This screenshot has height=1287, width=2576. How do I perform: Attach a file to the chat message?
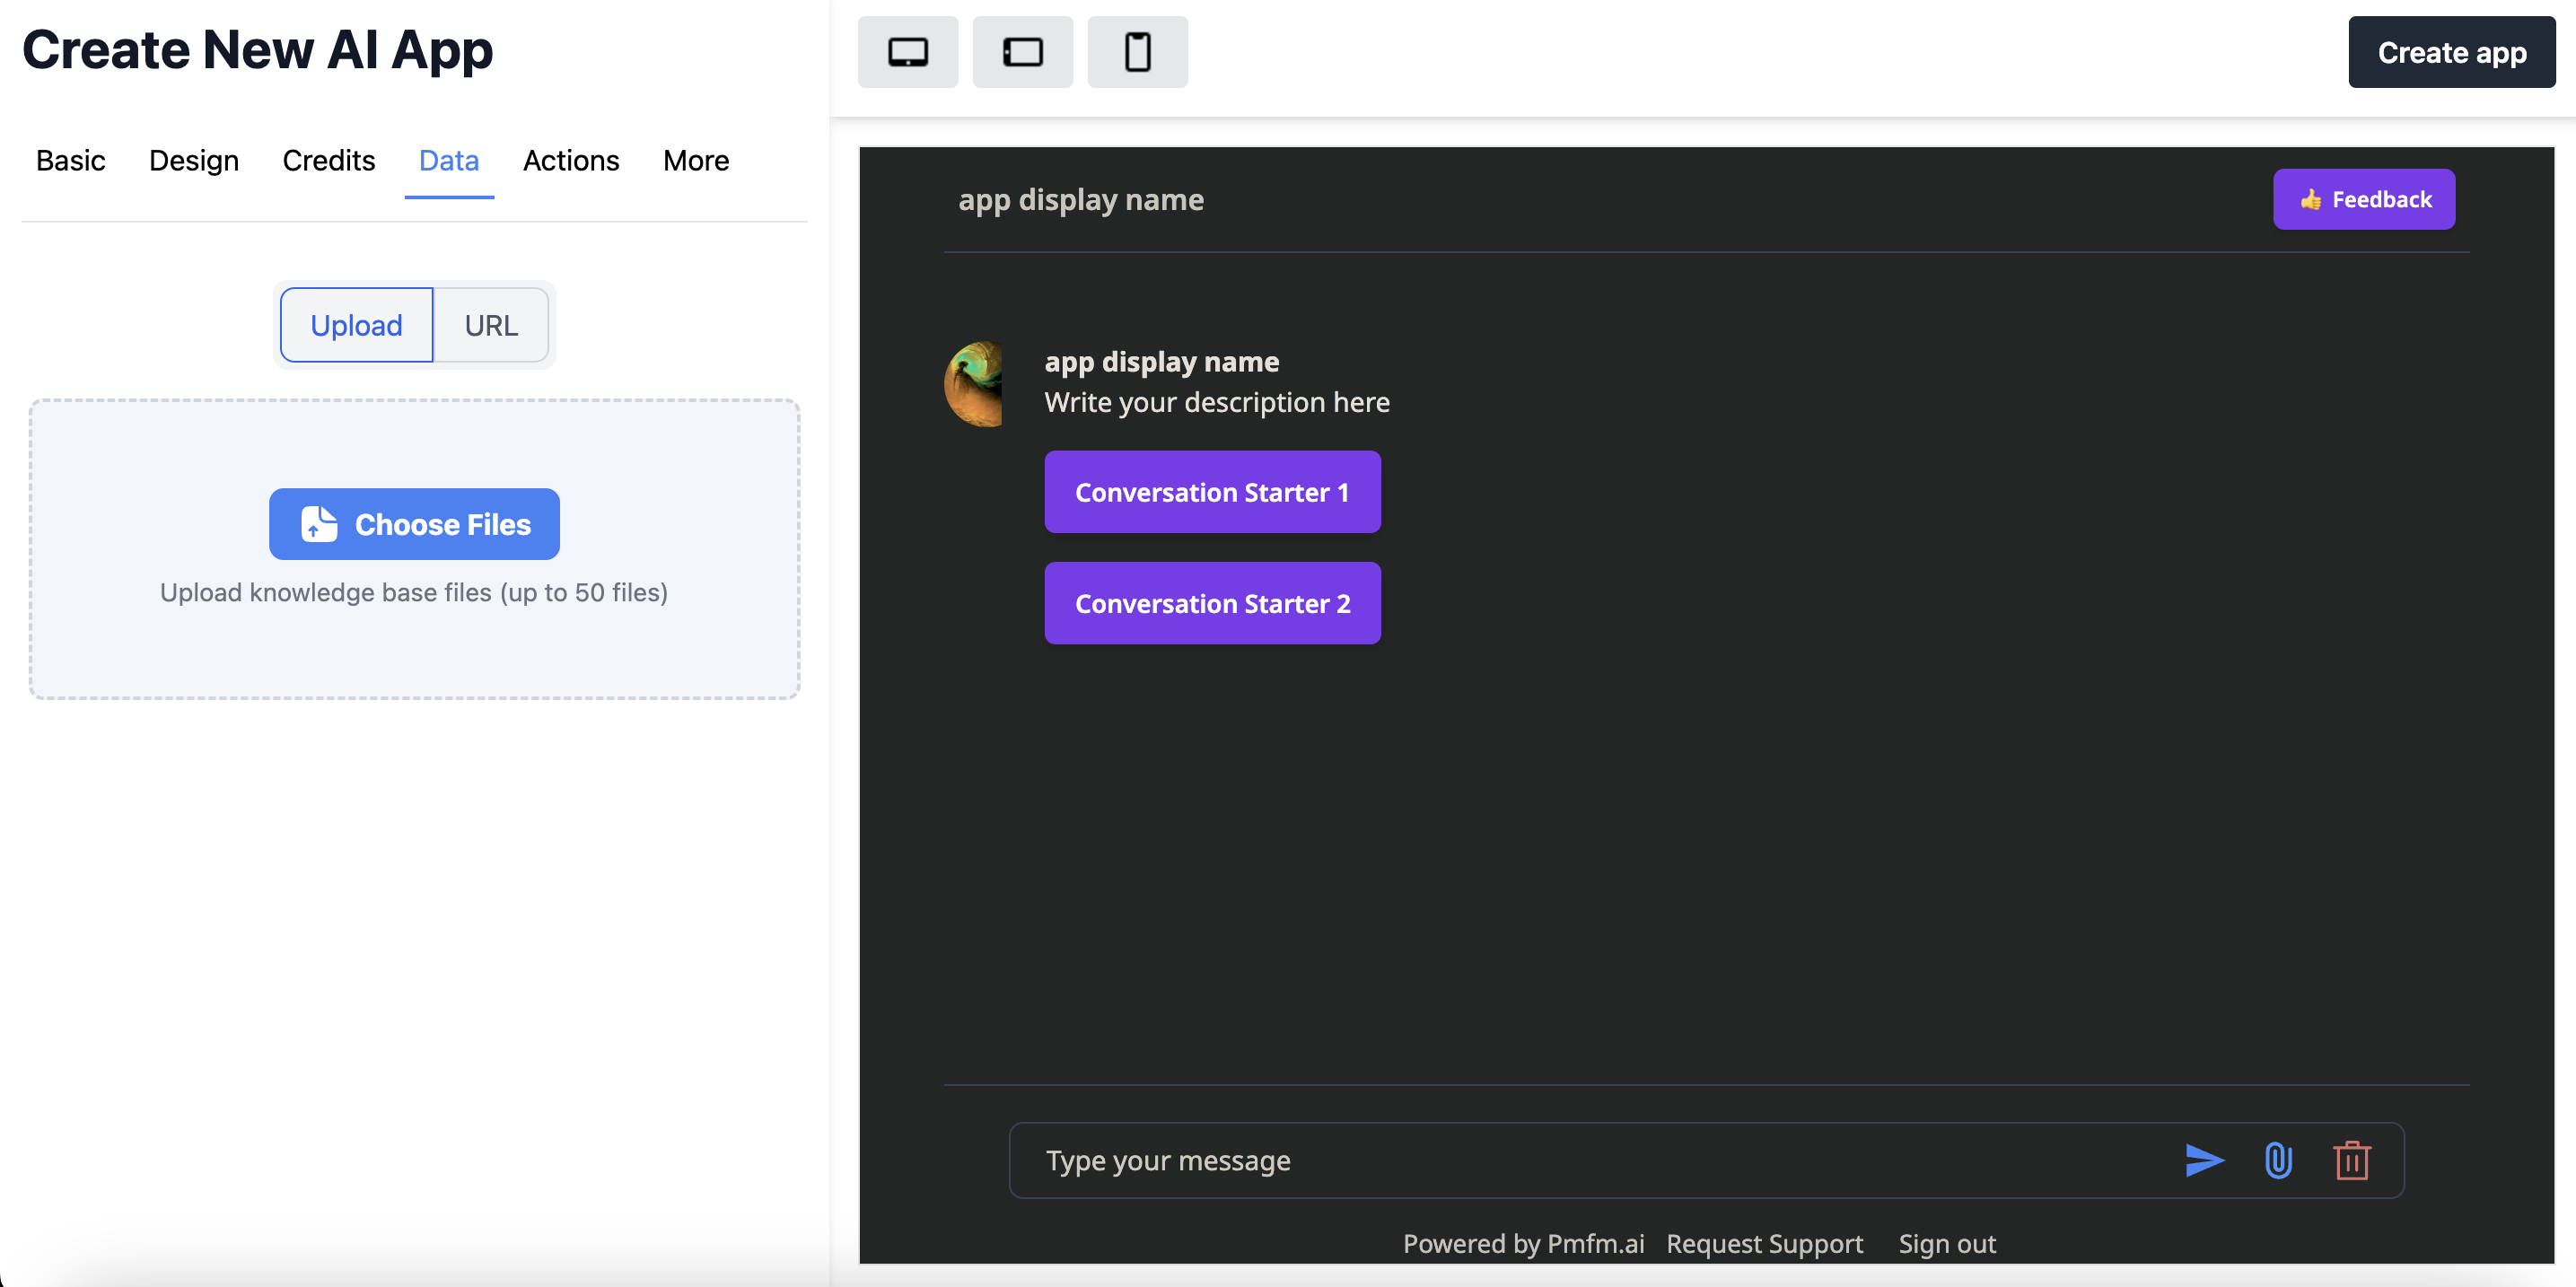tap(2277, 1160)
